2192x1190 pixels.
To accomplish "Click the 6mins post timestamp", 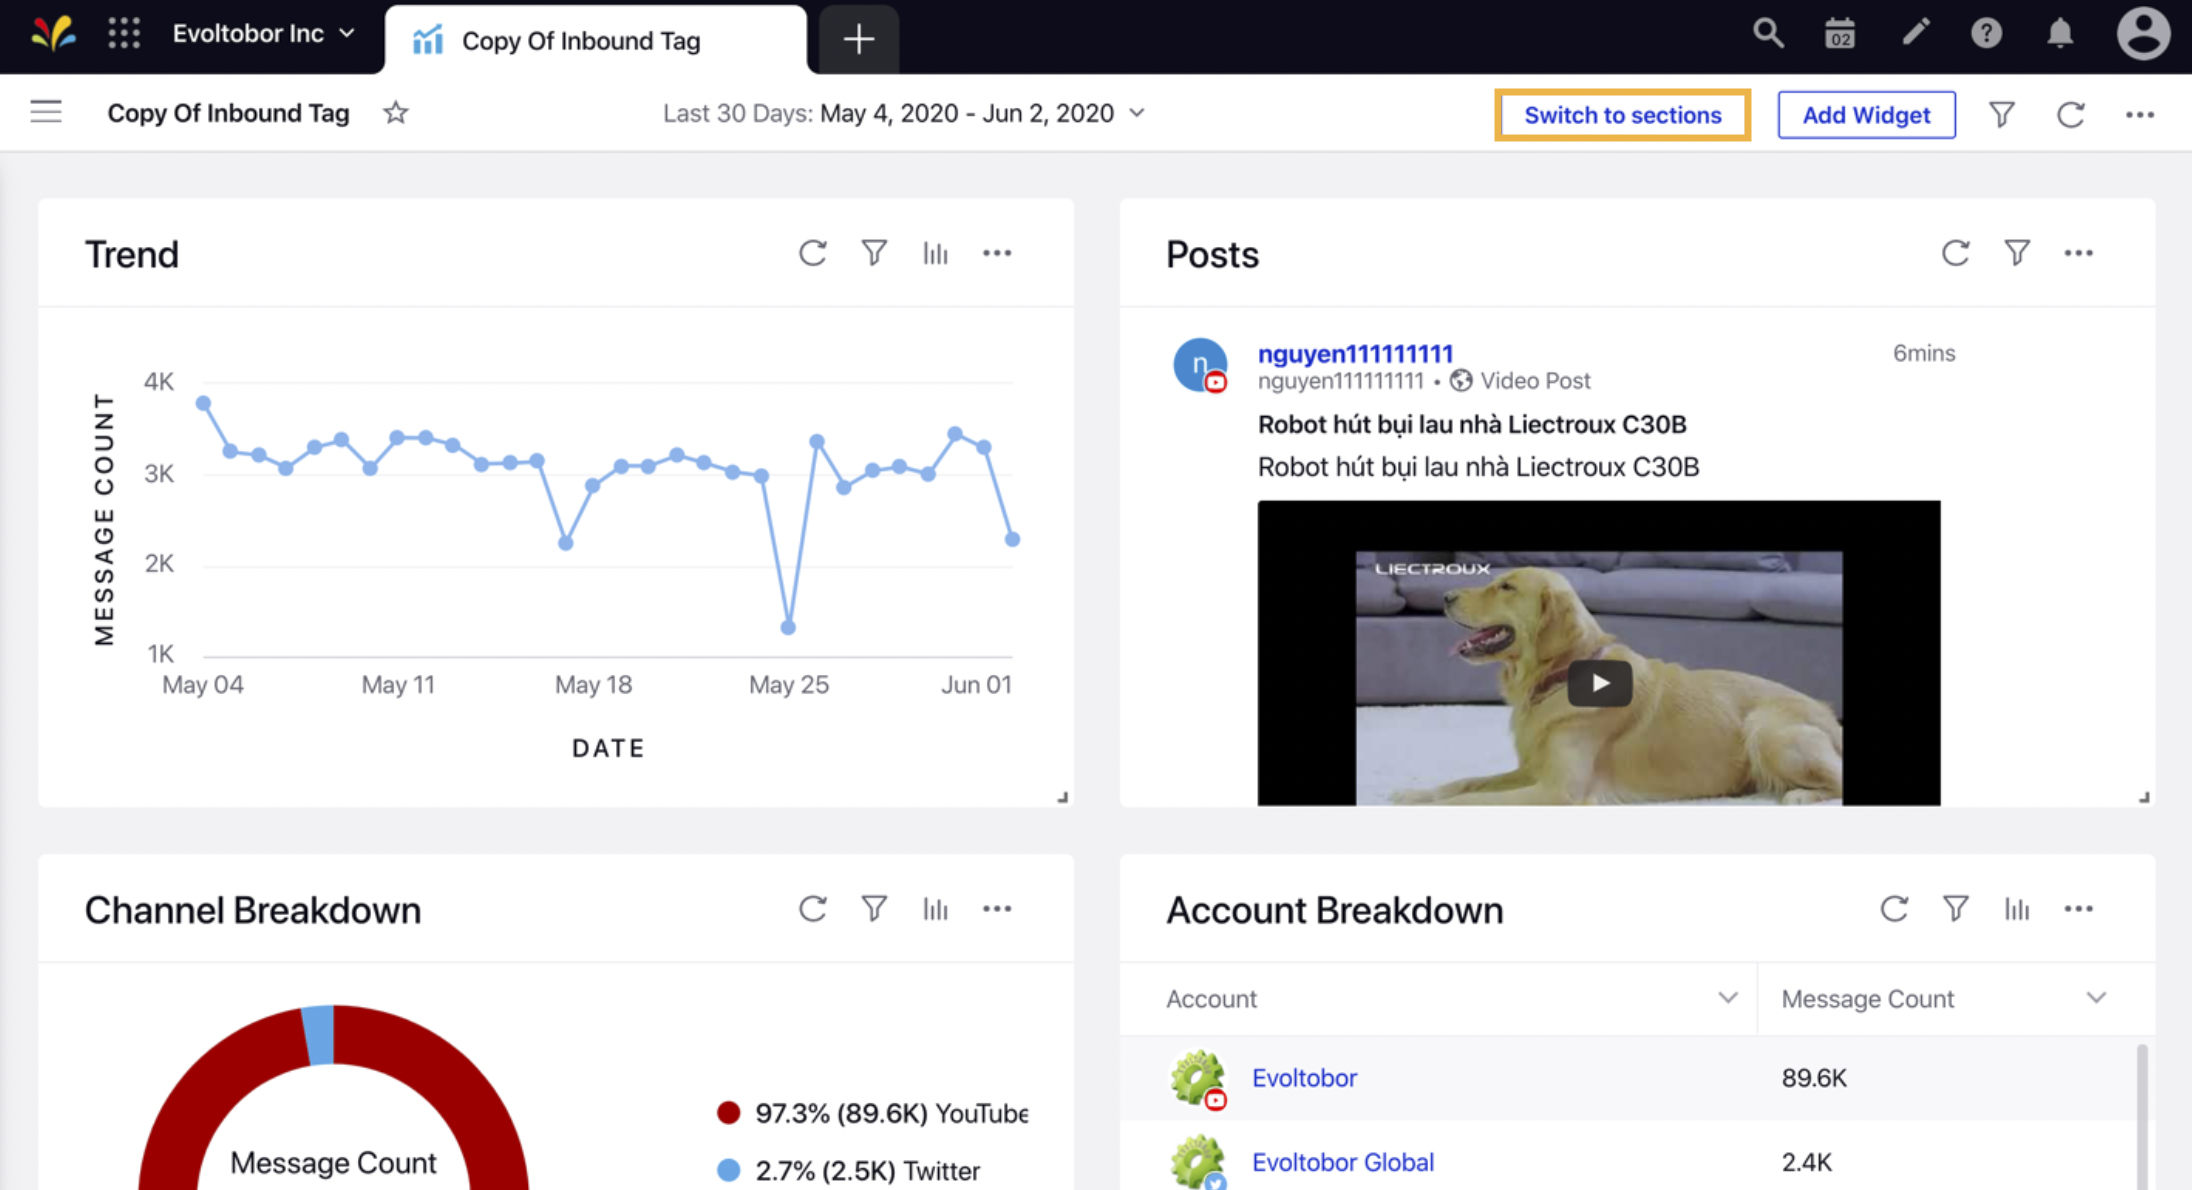I will (x=1924, y=353).
